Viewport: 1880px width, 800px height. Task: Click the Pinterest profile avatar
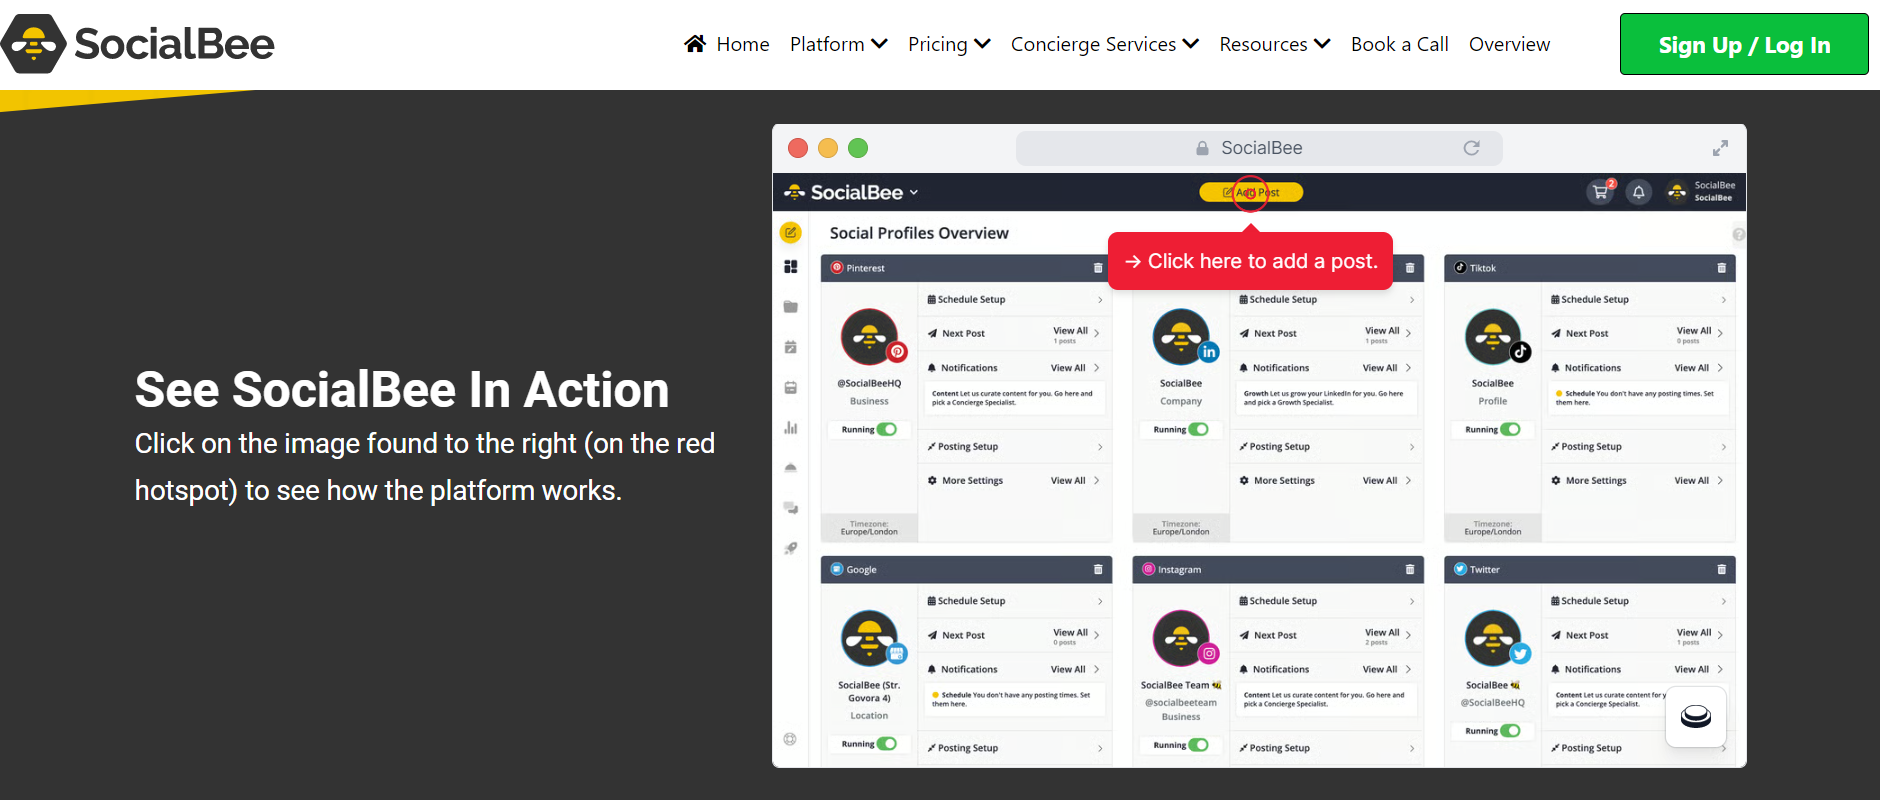869,337
